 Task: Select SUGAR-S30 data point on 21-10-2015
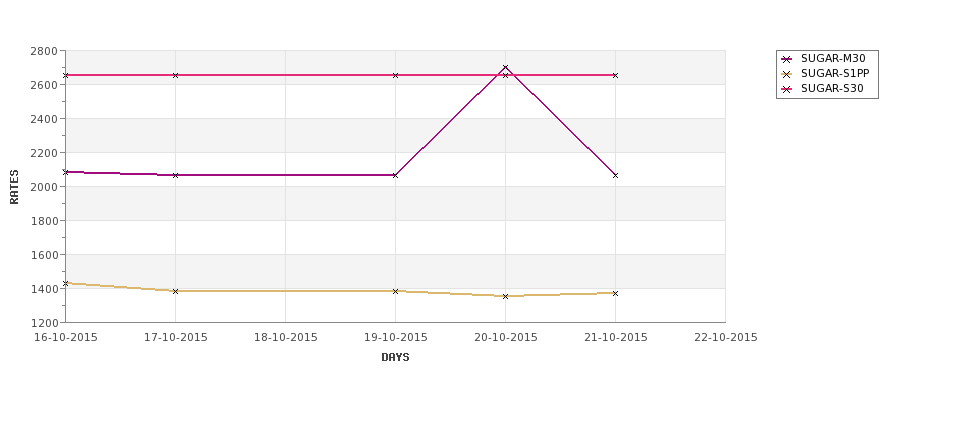pos(615,75)
